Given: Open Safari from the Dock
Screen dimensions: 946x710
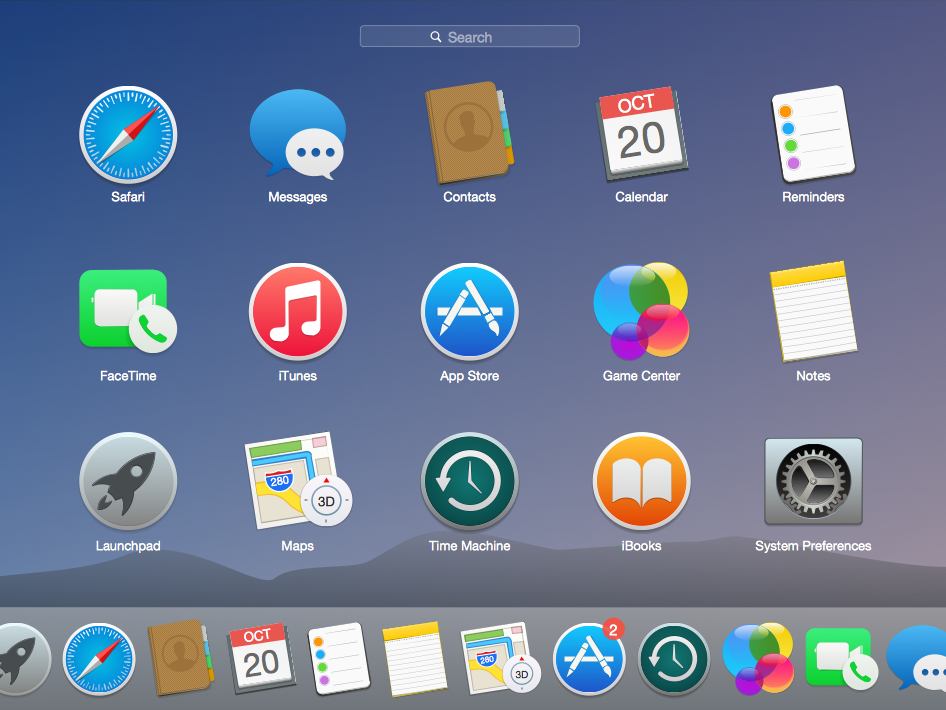Looking at the screenshot, I should click(99, 659).
